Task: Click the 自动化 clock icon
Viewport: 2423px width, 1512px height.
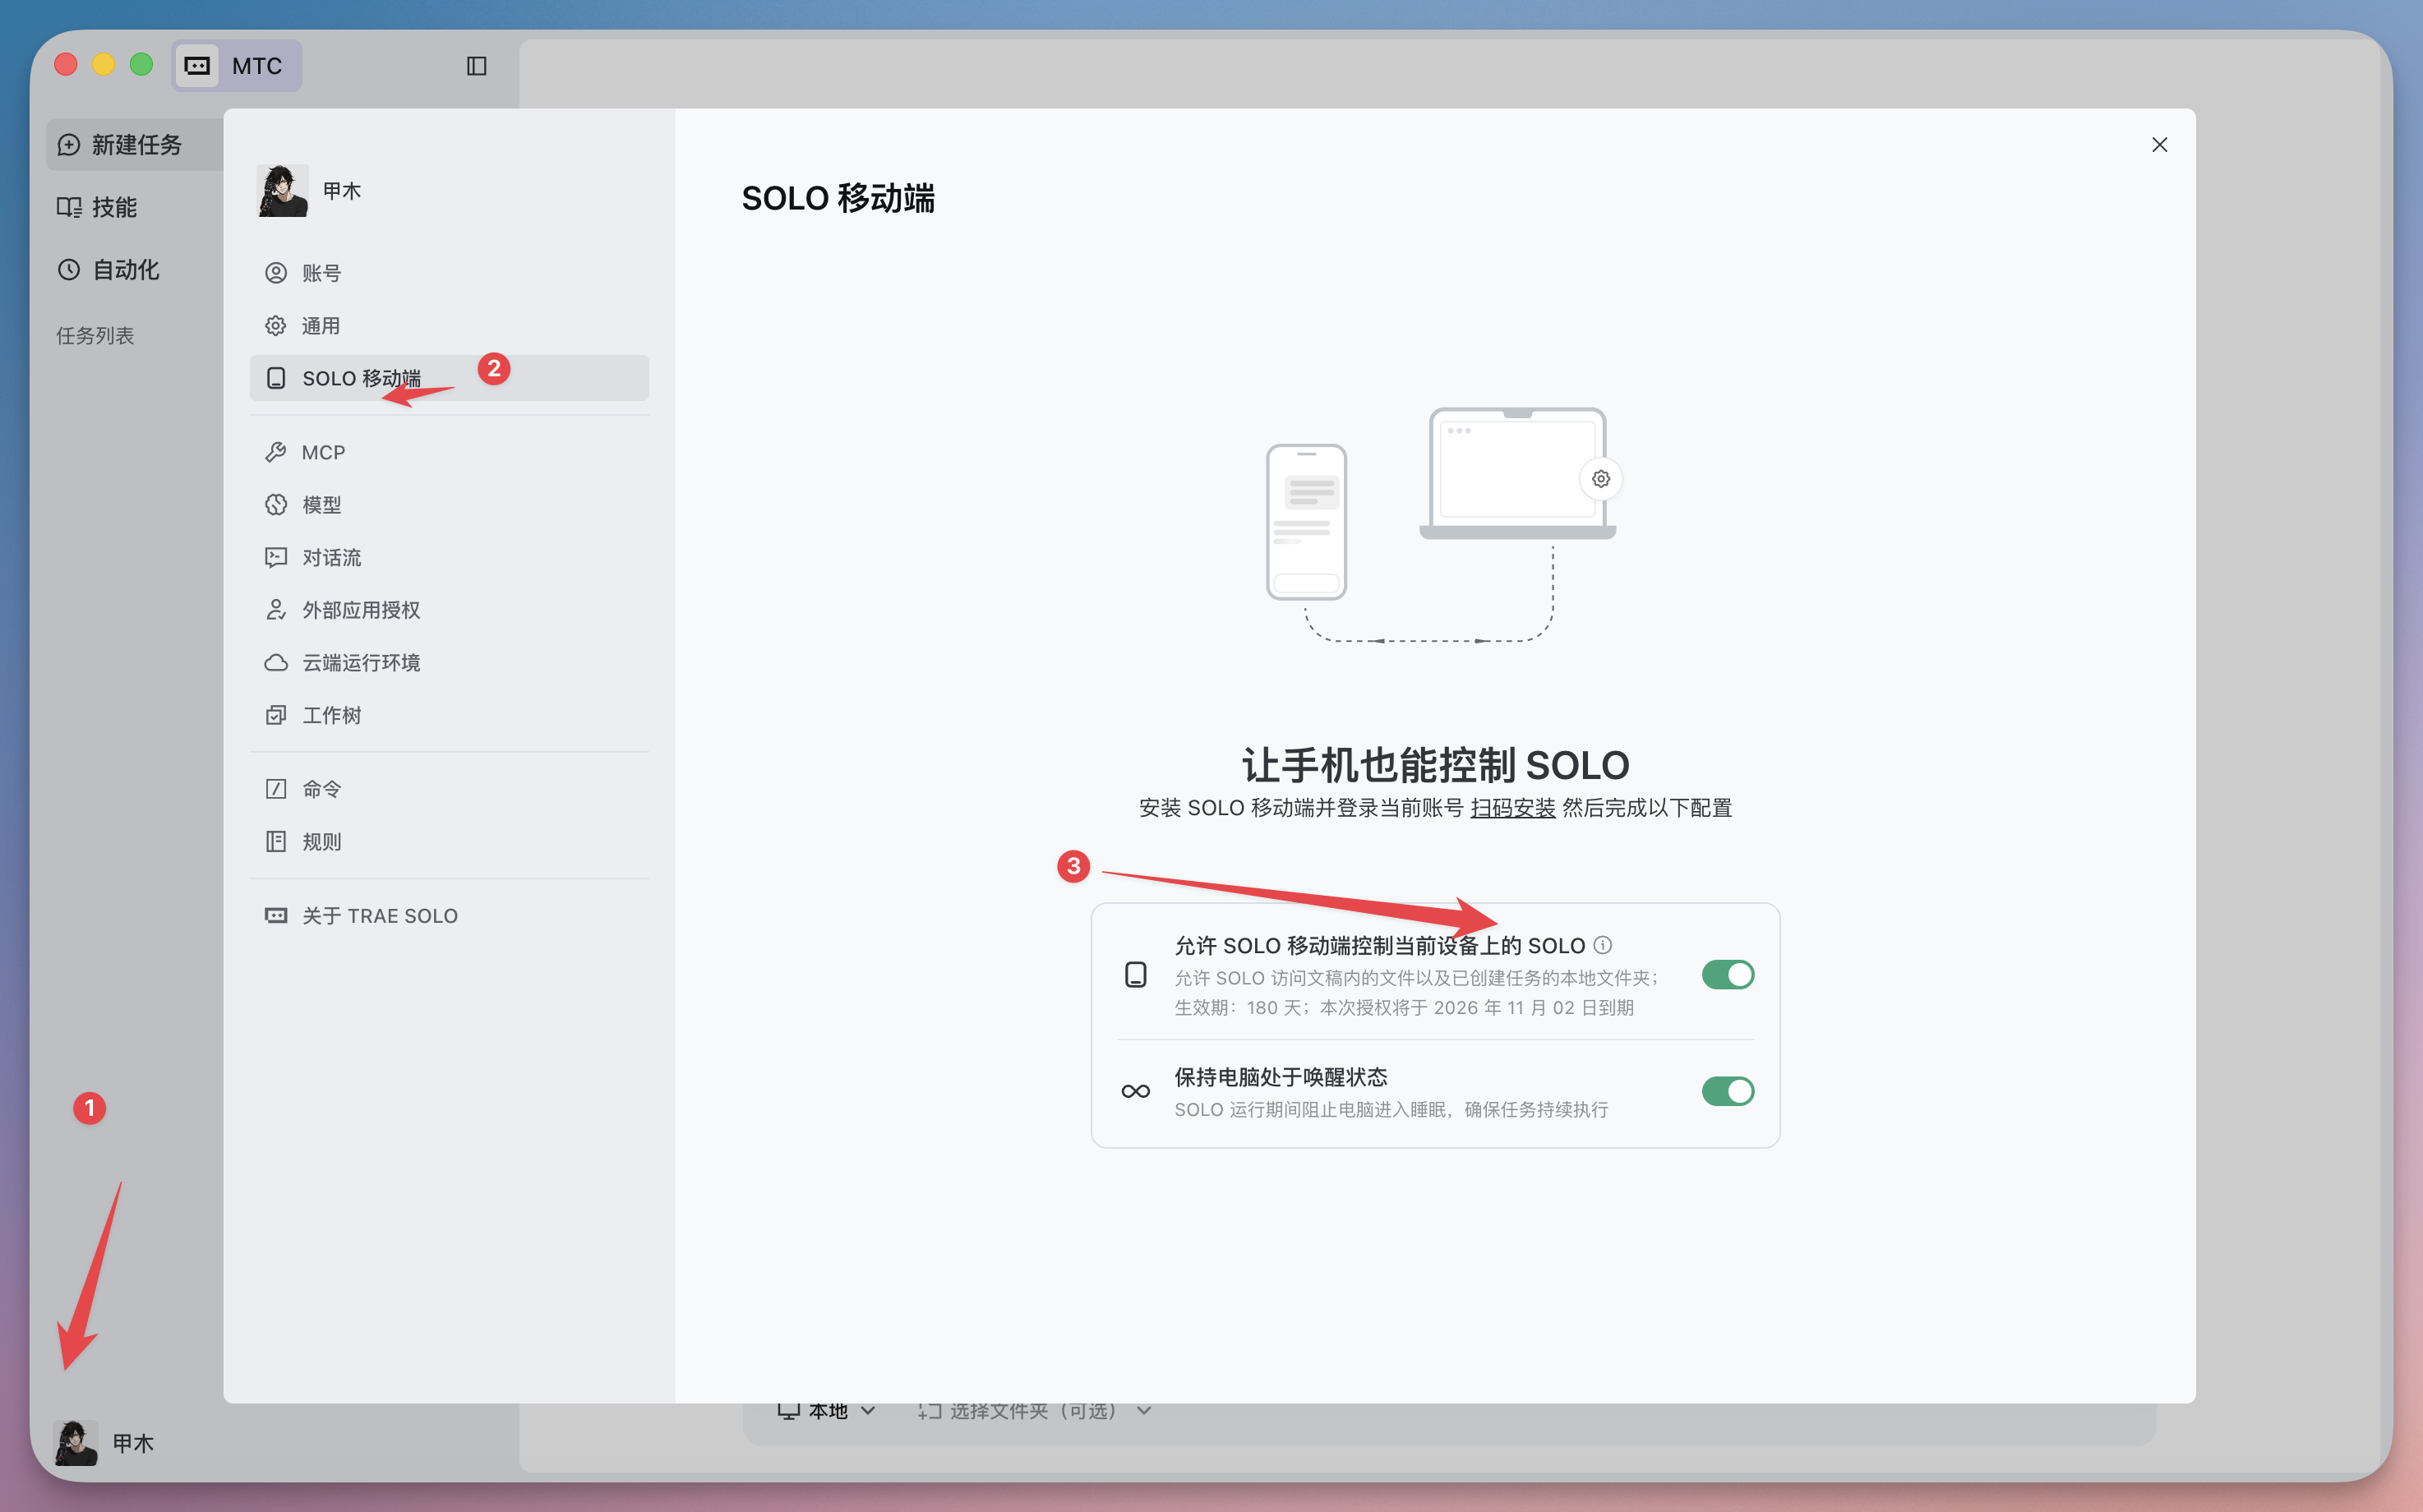Action: pos(69,269)
